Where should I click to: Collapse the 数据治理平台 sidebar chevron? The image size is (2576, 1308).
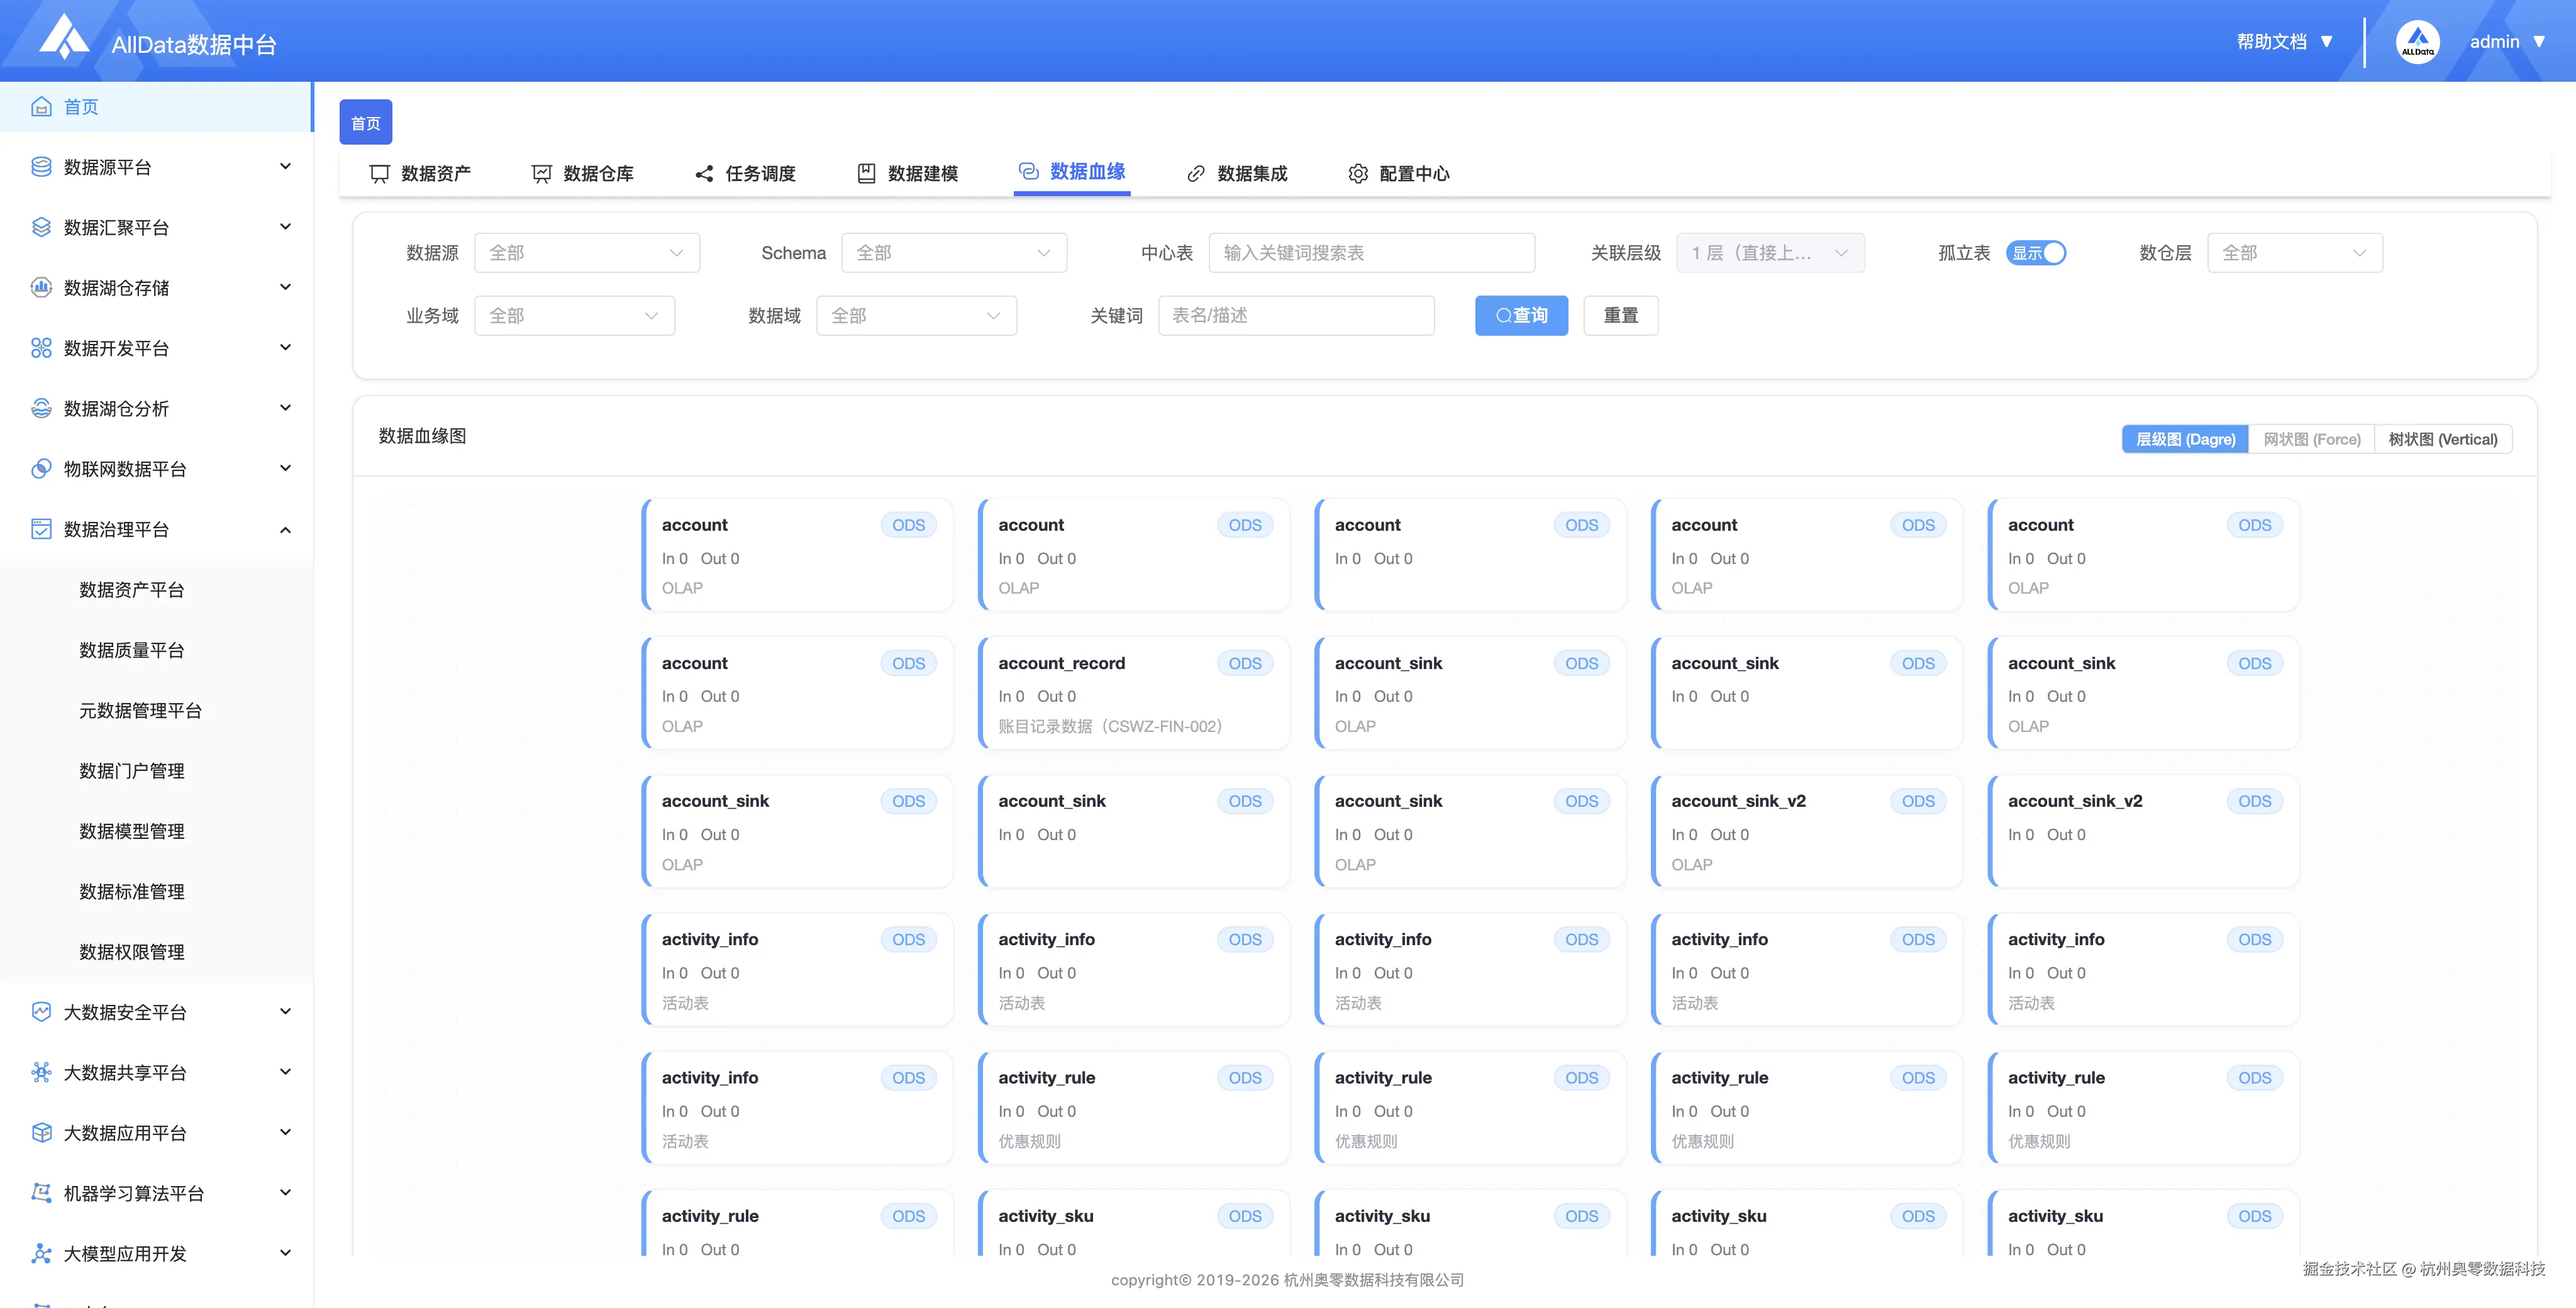(285, 530)
